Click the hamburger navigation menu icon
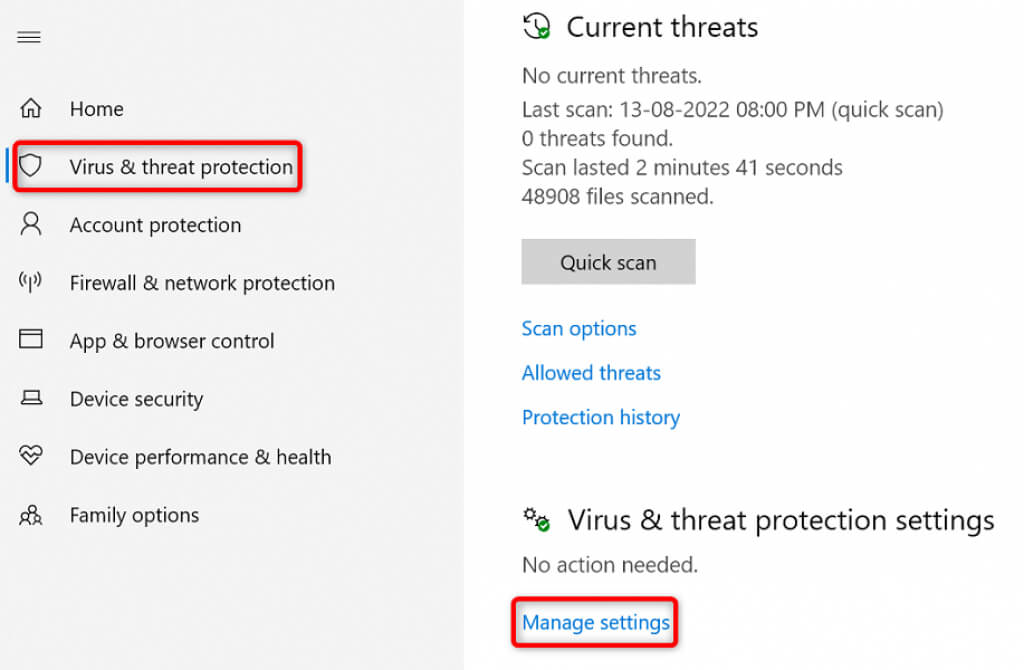 pyautogui.click(x=30, y=38)
